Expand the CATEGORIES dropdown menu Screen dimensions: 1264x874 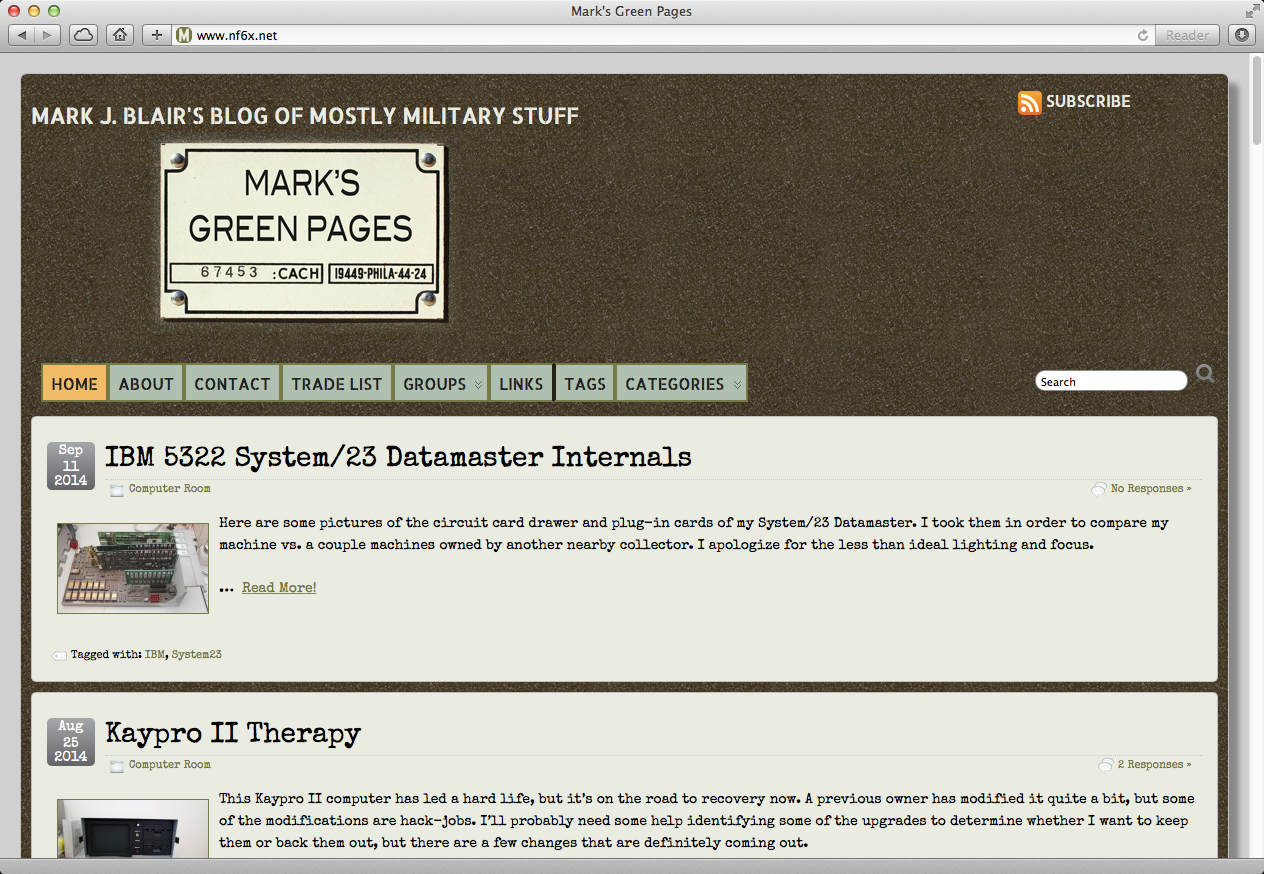tap(682, 383)
